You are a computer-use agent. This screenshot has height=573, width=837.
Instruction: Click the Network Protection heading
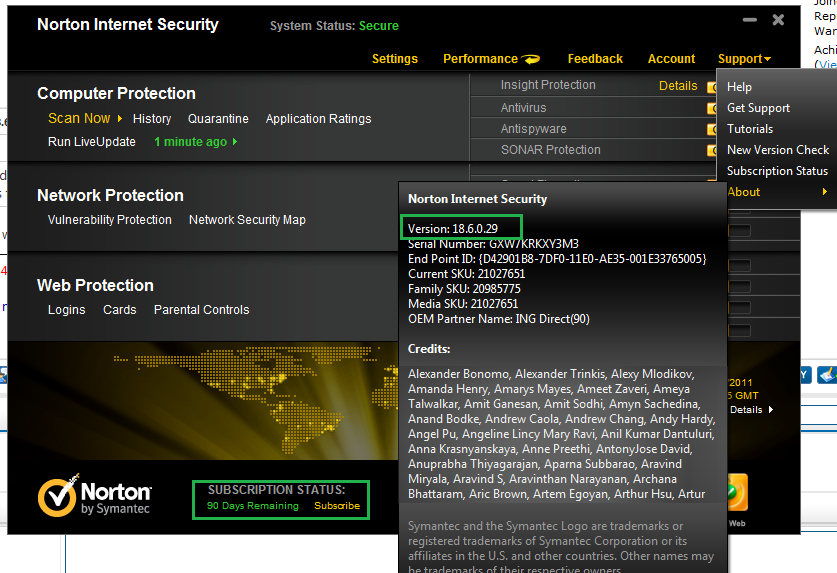[110, 195]
